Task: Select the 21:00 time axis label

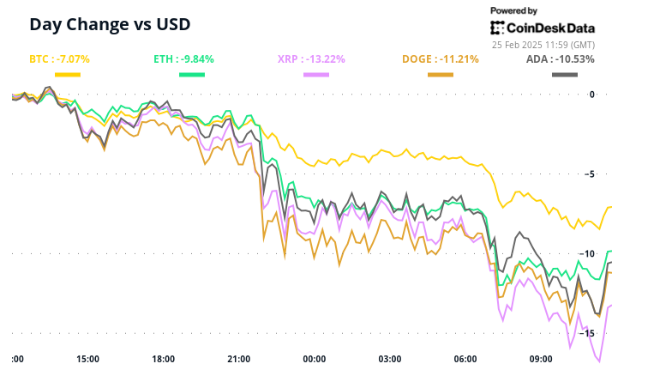Action: pyautogui.click(x=239, y=359)
